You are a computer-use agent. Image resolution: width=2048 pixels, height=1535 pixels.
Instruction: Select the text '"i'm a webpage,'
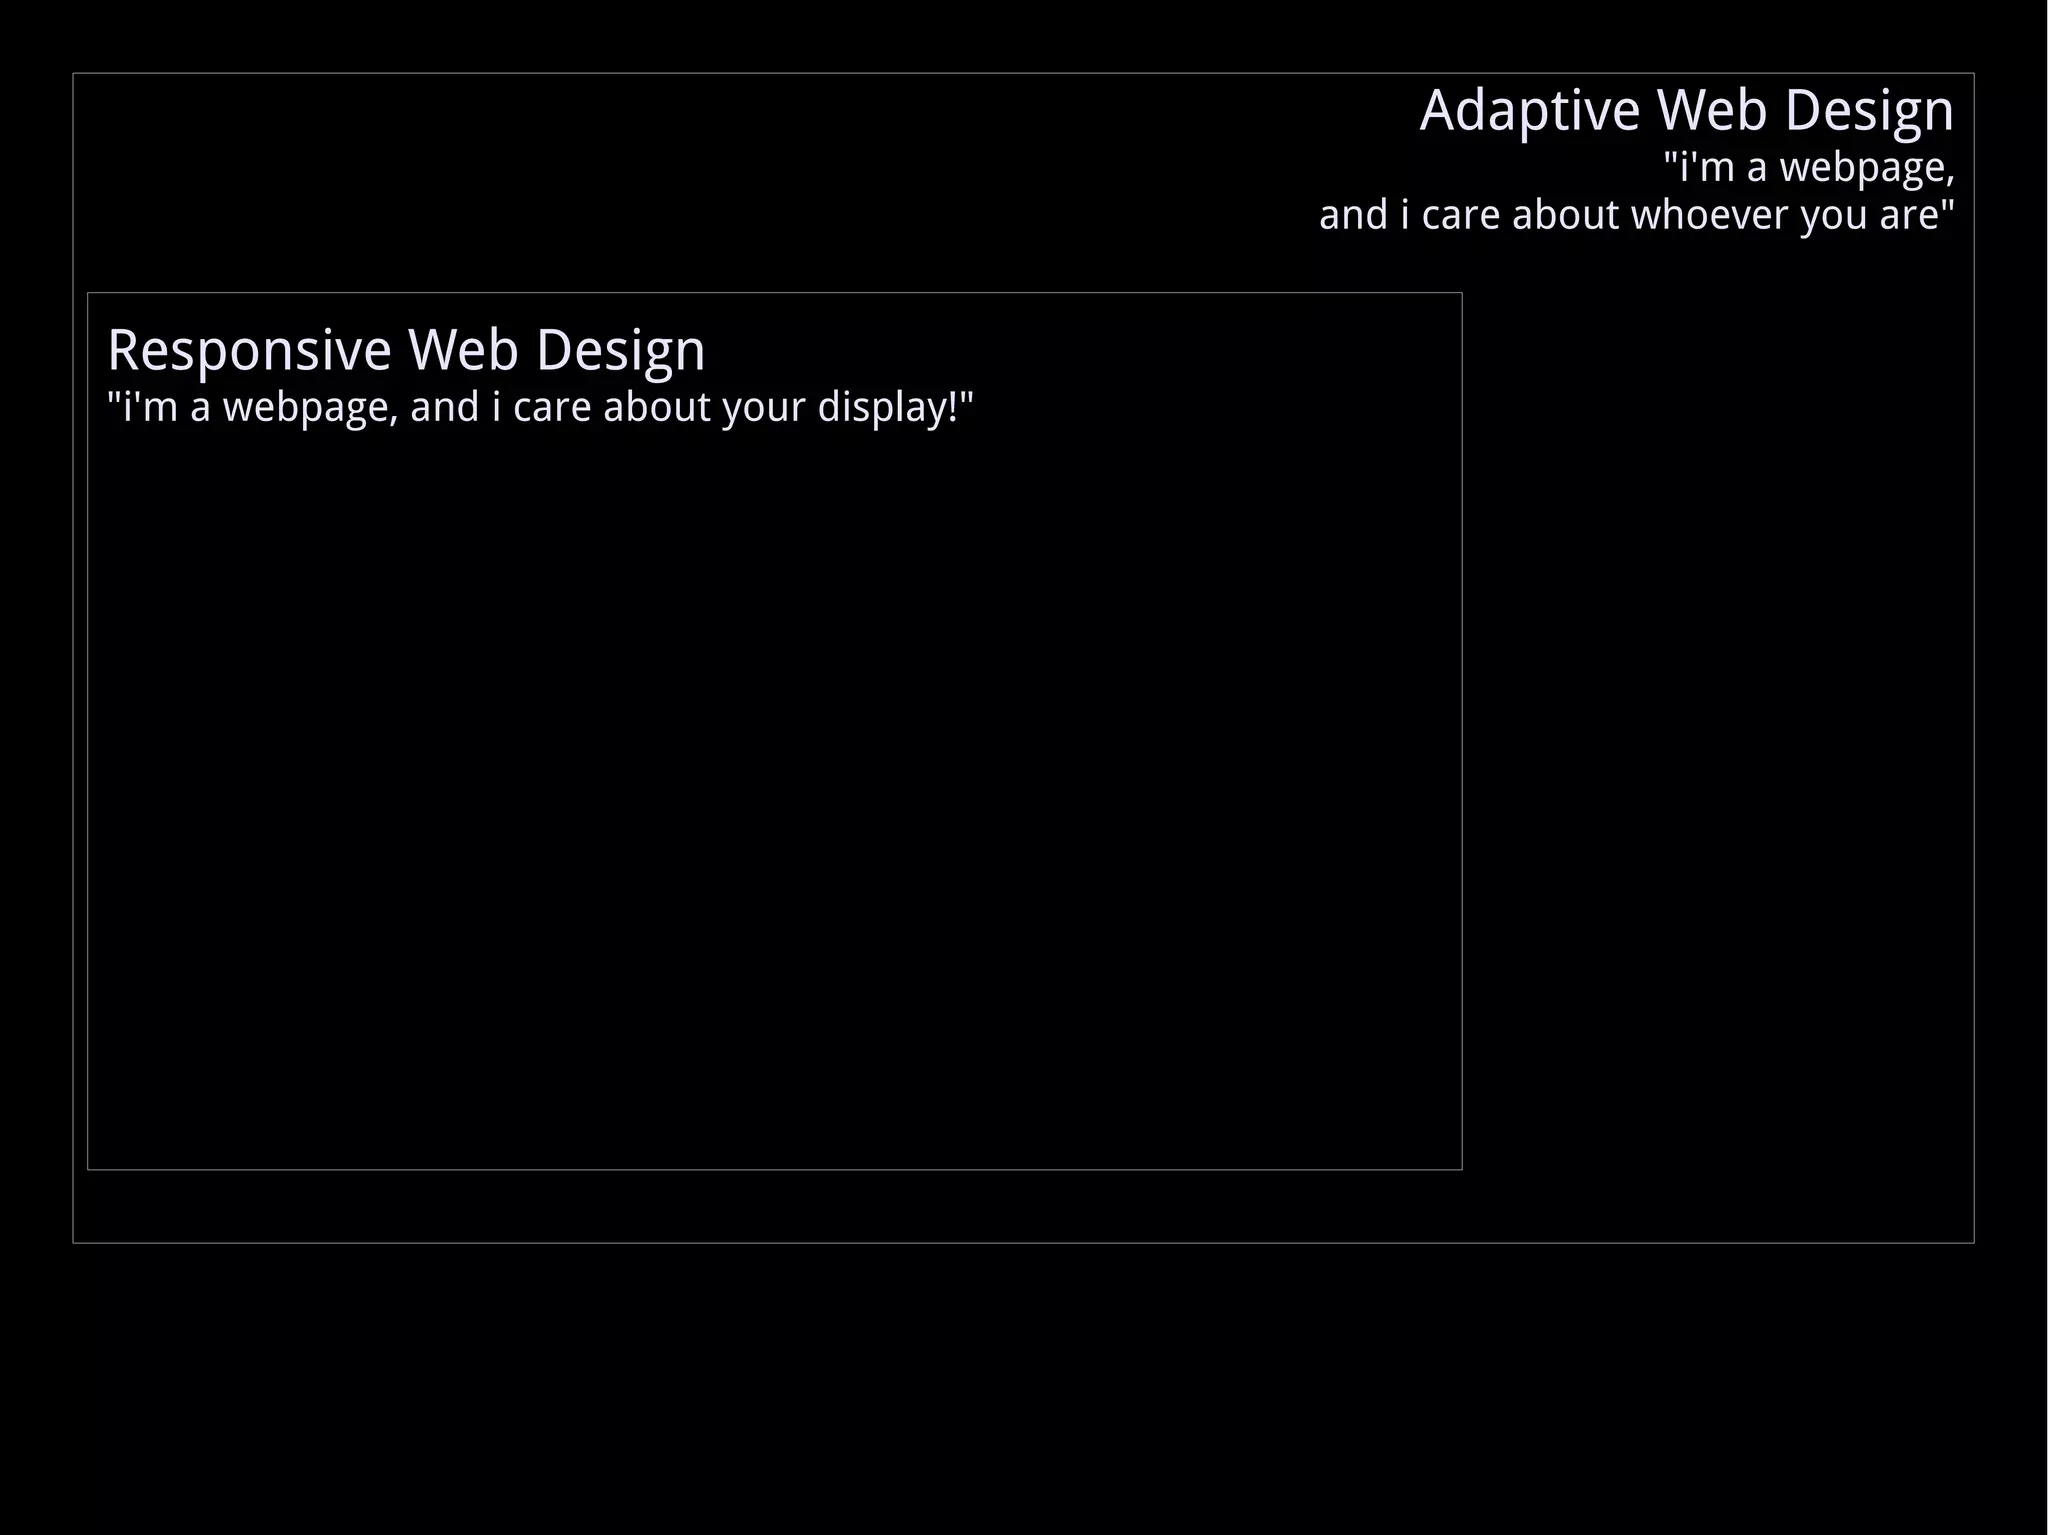1809,168
